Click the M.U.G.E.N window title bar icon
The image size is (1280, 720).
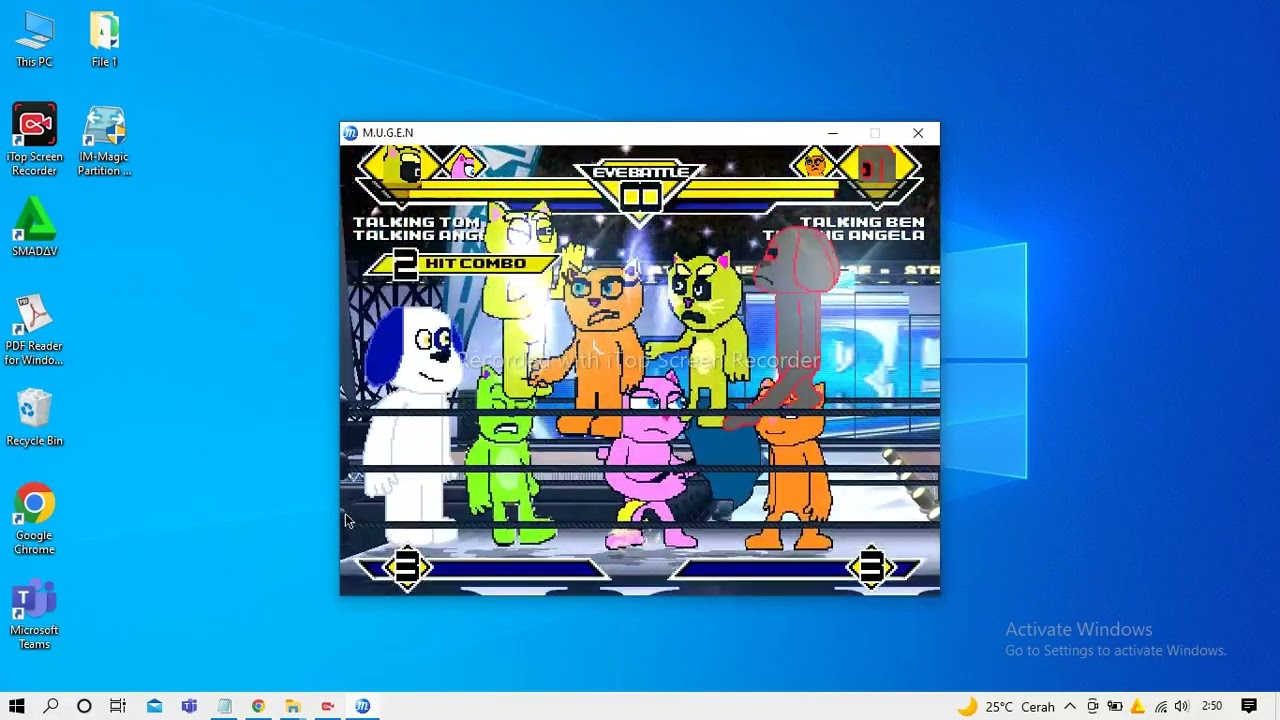[350, 133]
